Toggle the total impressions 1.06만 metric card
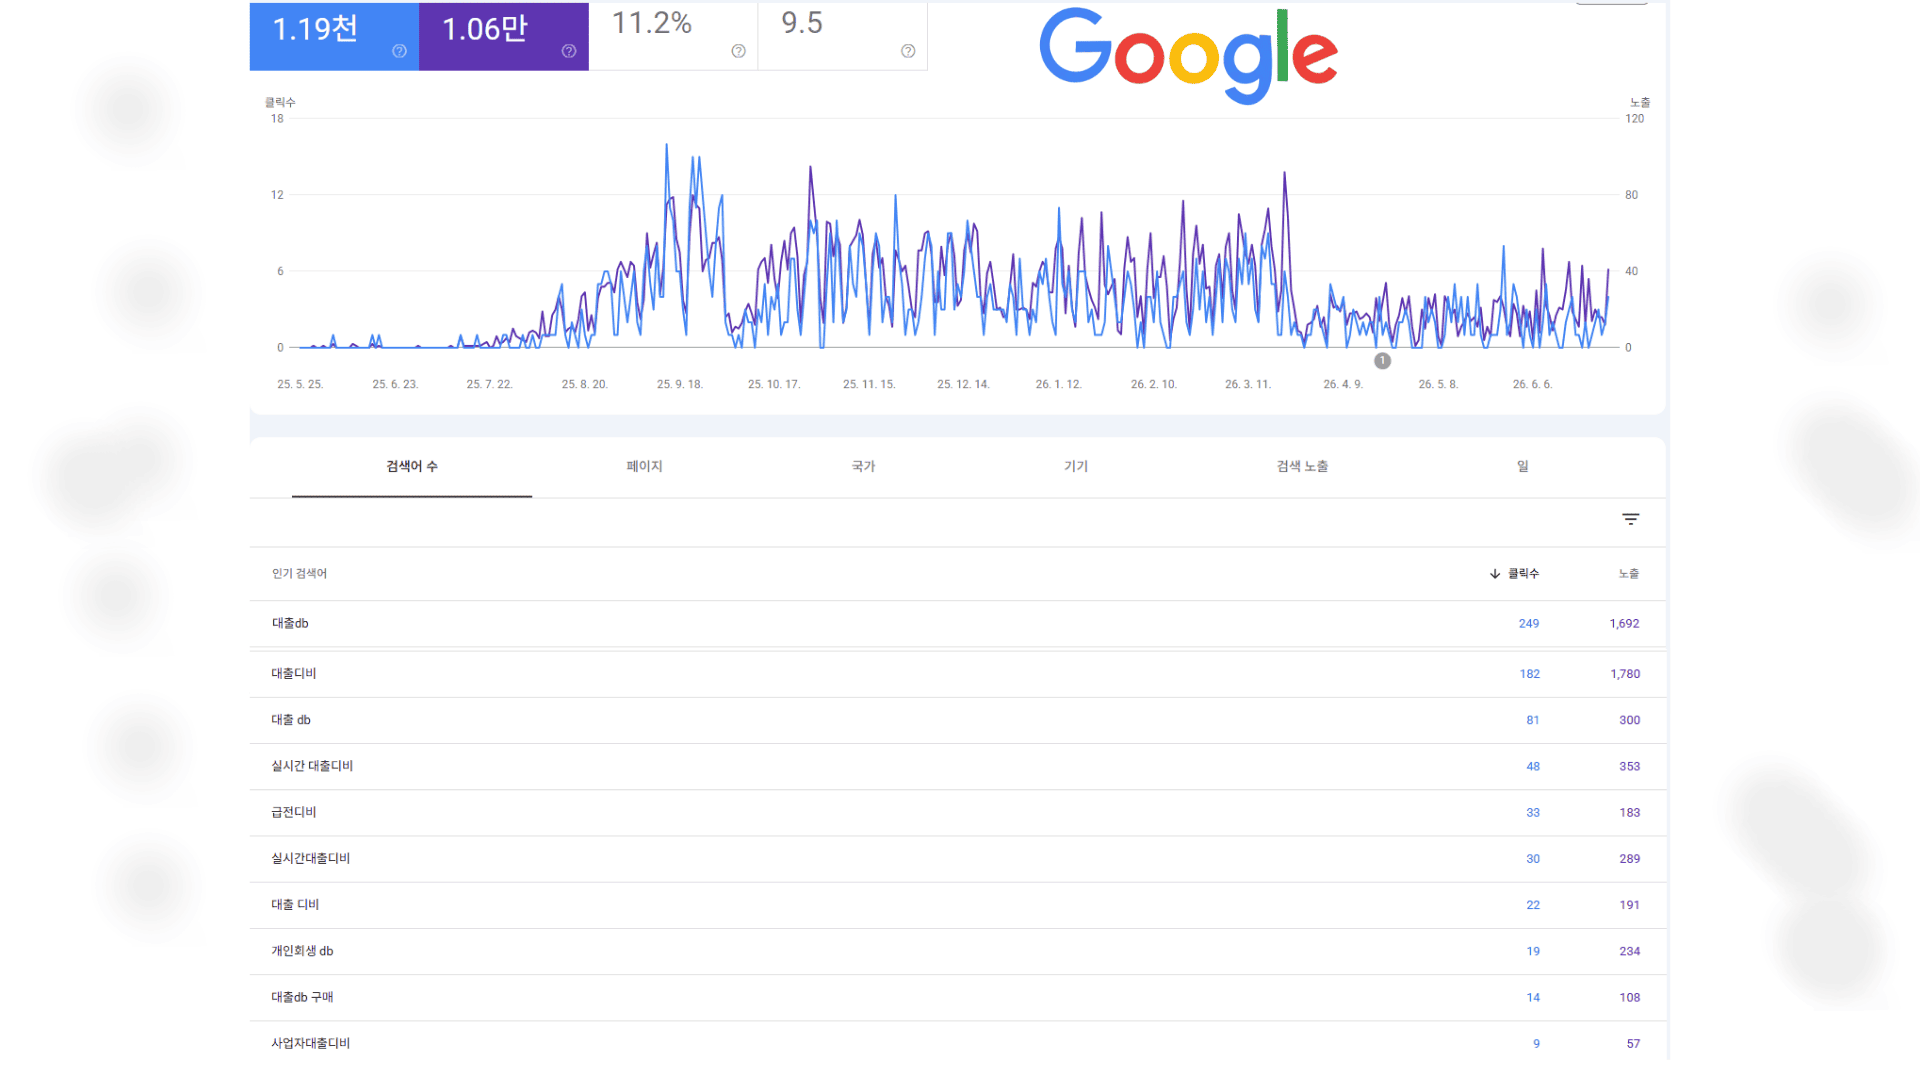This screenshot has height=1080, width=1920. coord(504,36)
